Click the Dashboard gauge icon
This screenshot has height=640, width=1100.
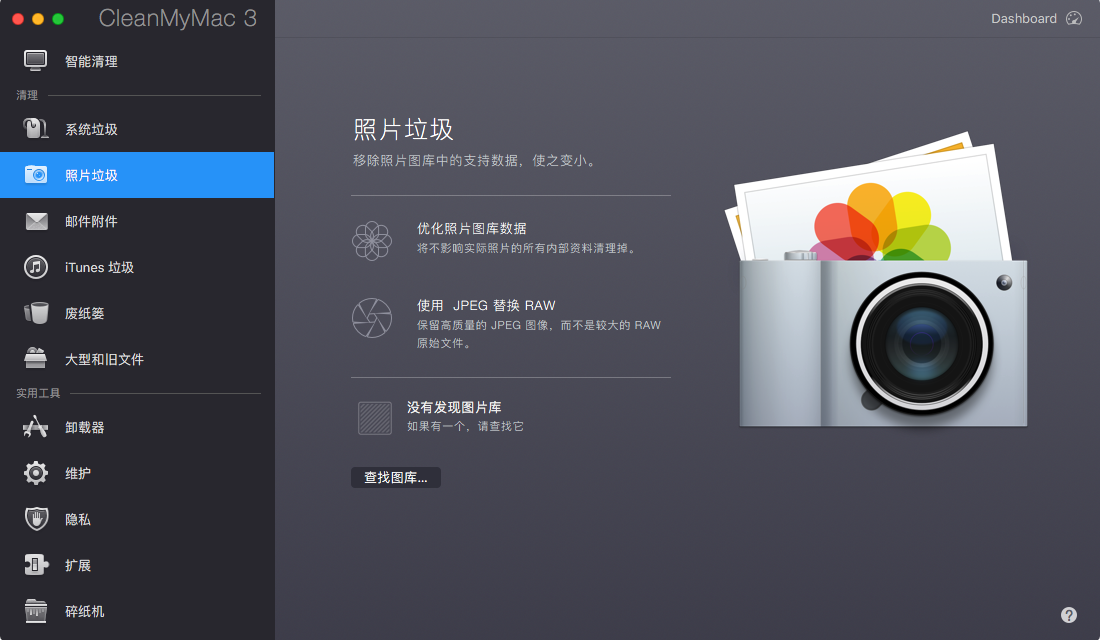click(1074, 18)
